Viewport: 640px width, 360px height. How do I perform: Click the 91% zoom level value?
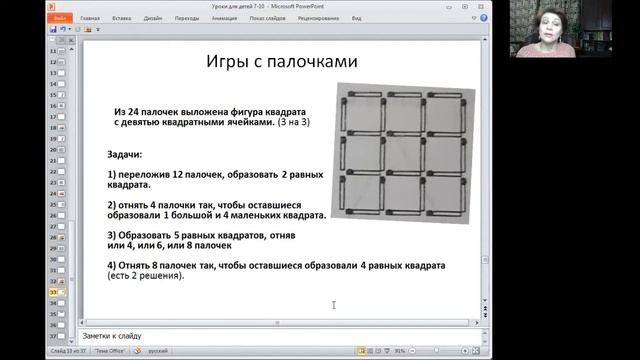(x=400, y=351)
